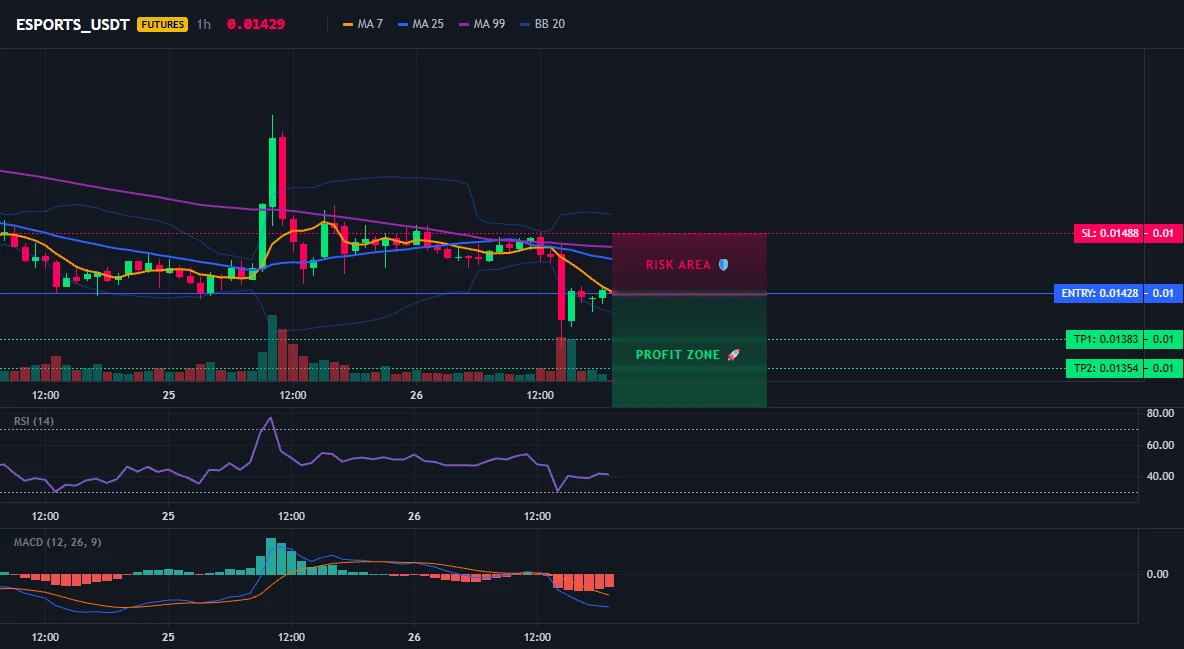Click the tallest green candle of the spike
The width and height of the screenshot is (1184, 649).
tap(272, 172)
